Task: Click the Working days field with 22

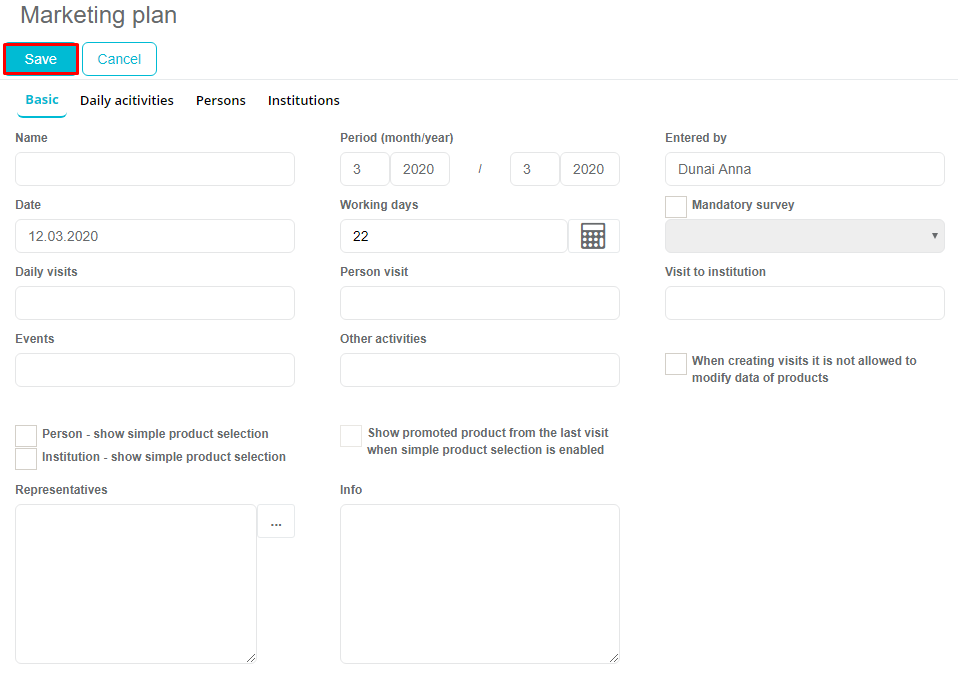Action: pos(453,236)
